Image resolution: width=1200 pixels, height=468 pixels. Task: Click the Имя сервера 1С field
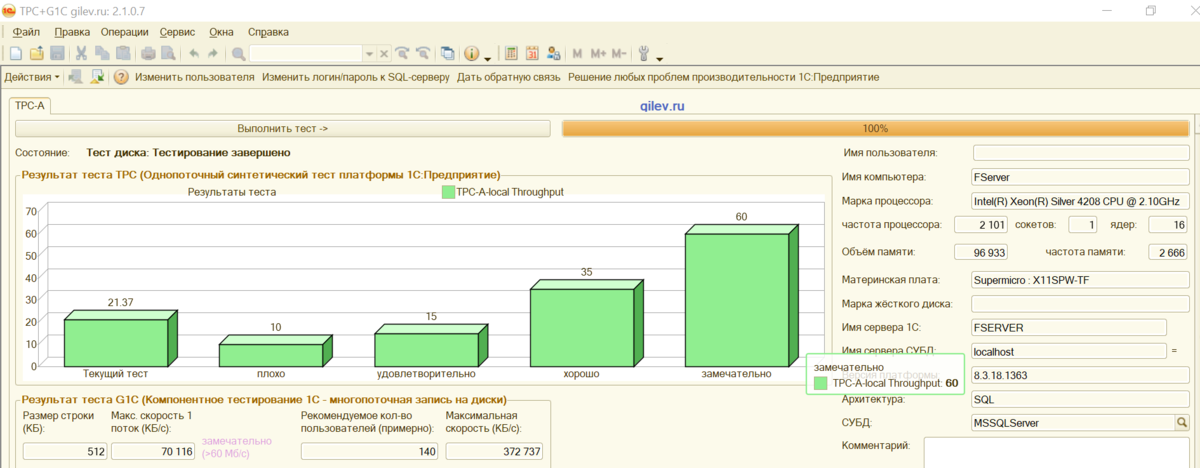pos(1069,327)
